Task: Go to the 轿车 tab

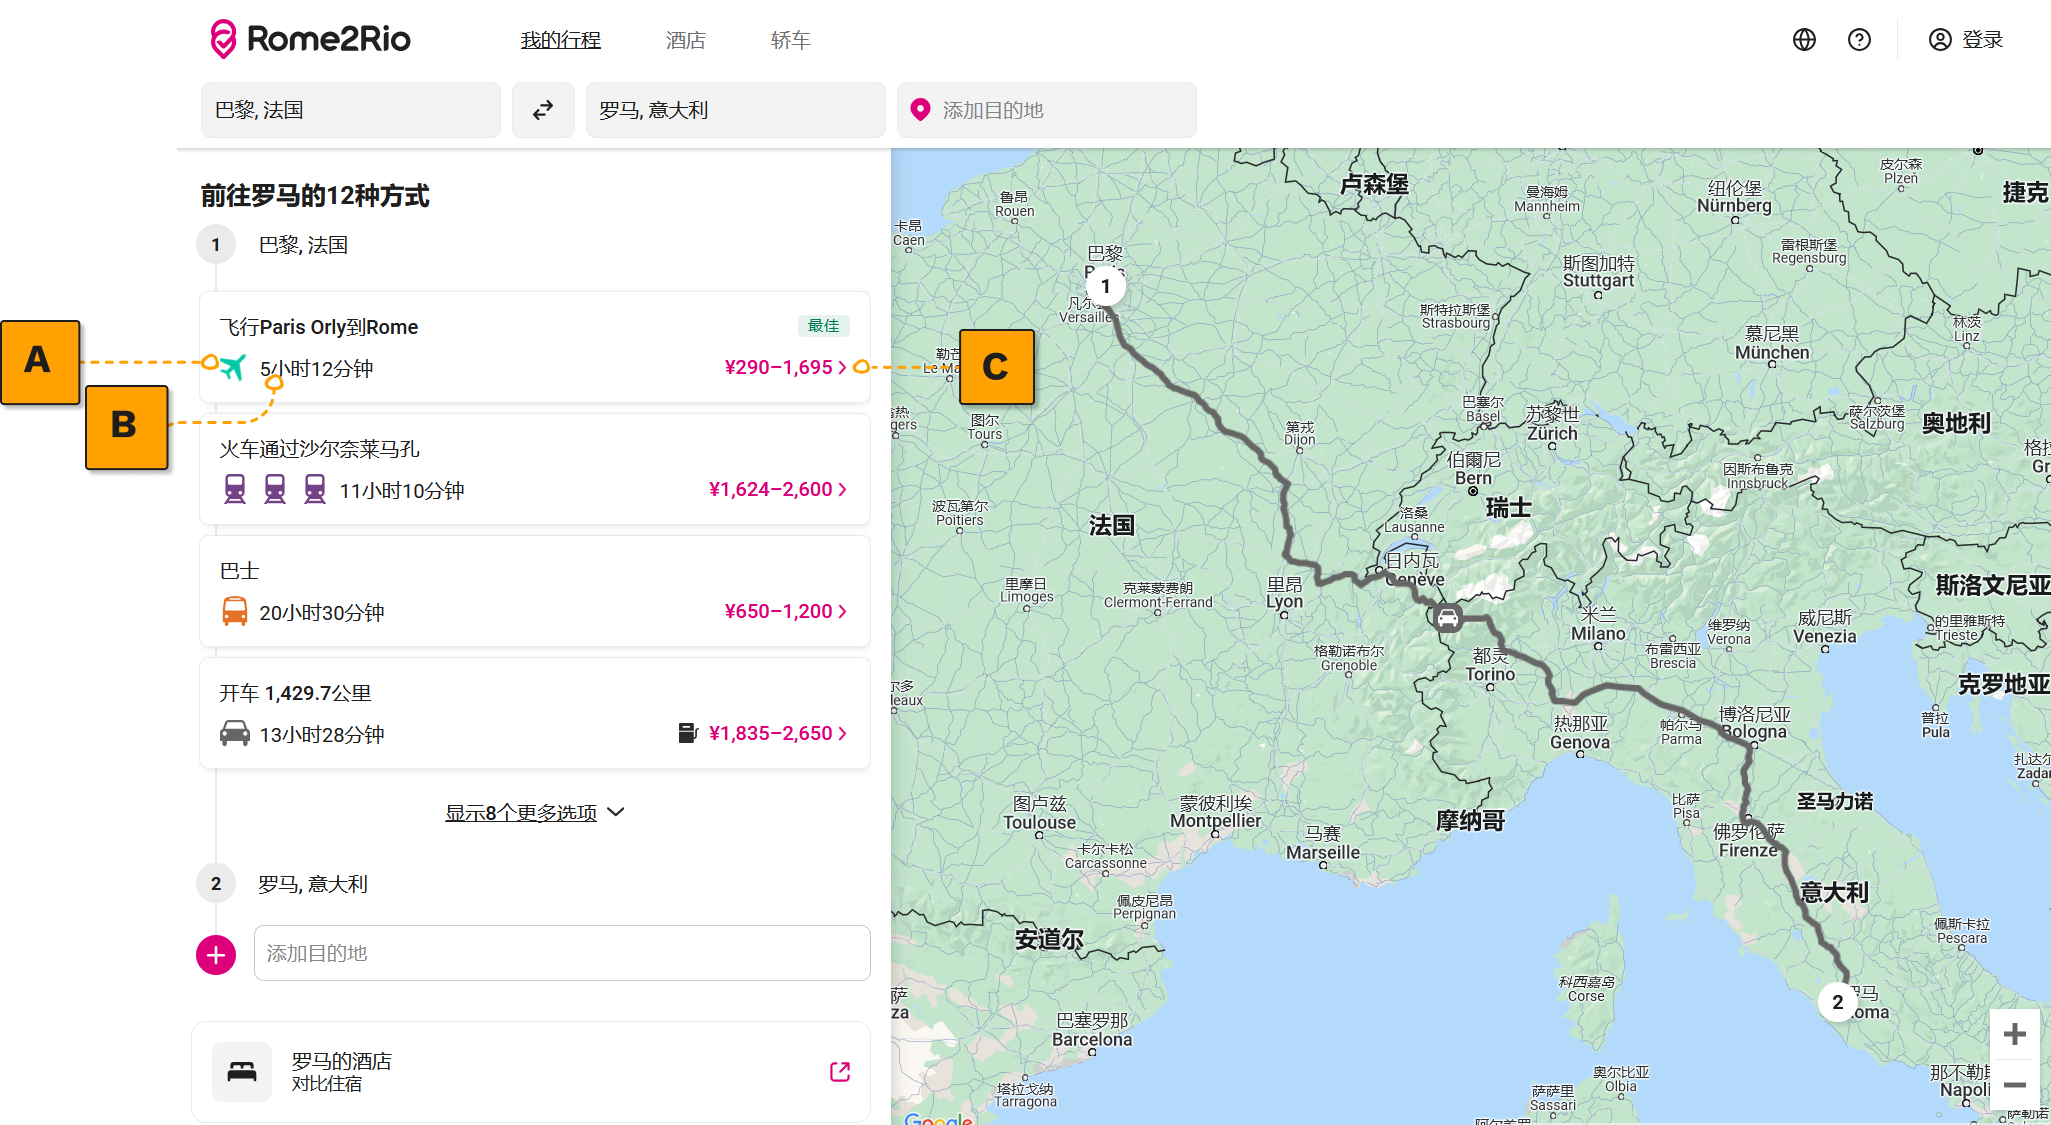Action: pyautogui.click(x=790, y=40)
